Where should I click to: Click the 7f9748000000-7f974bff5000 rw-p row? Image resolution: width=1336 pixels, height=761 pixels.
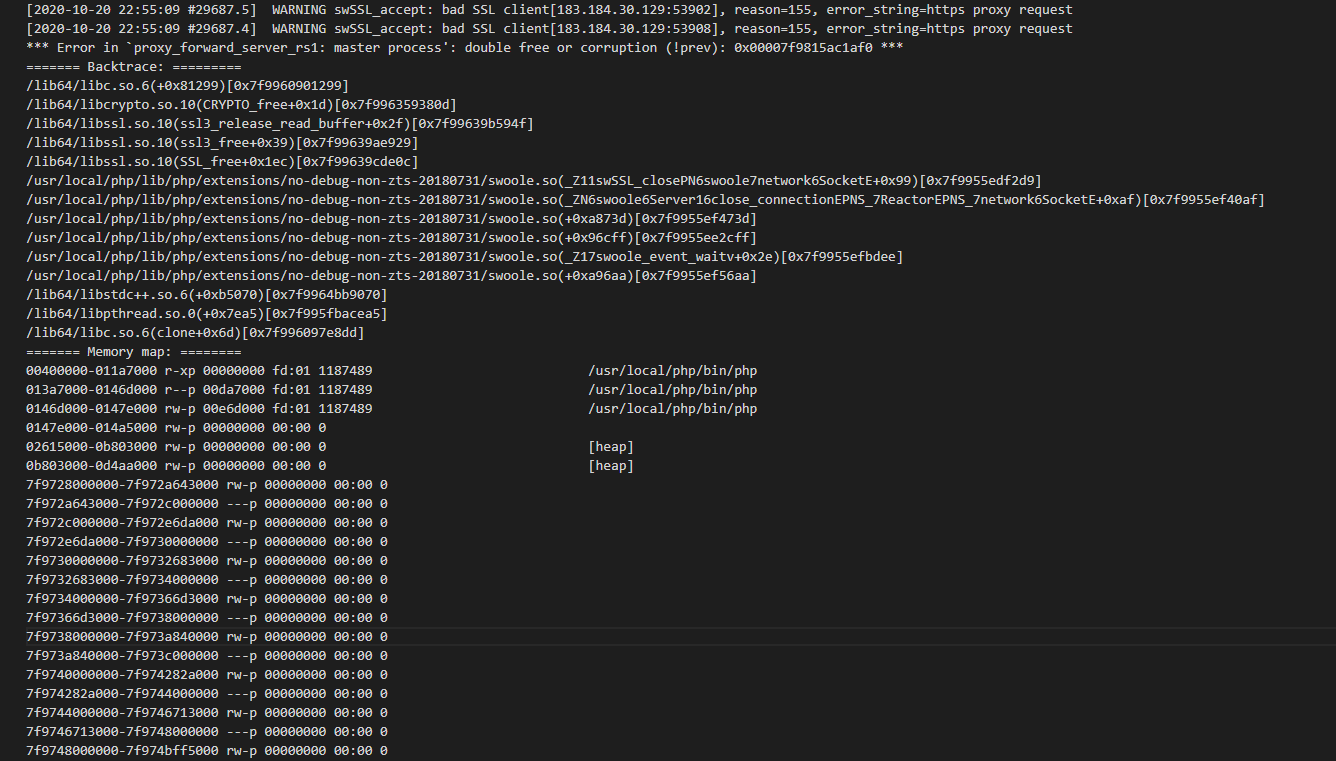click(x=207, y=751)
